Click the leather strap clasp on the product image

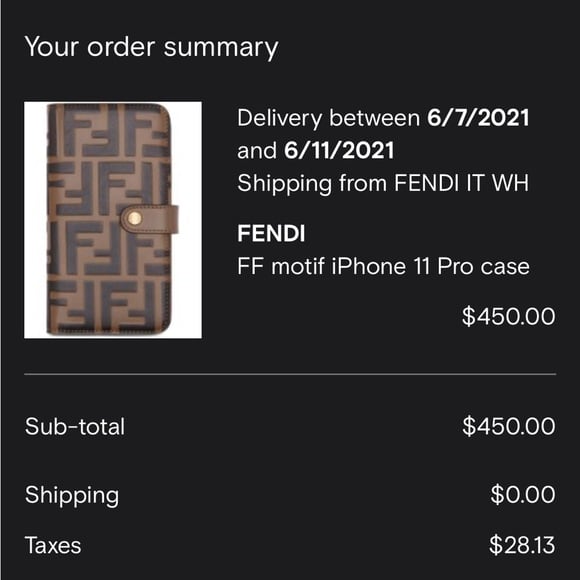149,219
